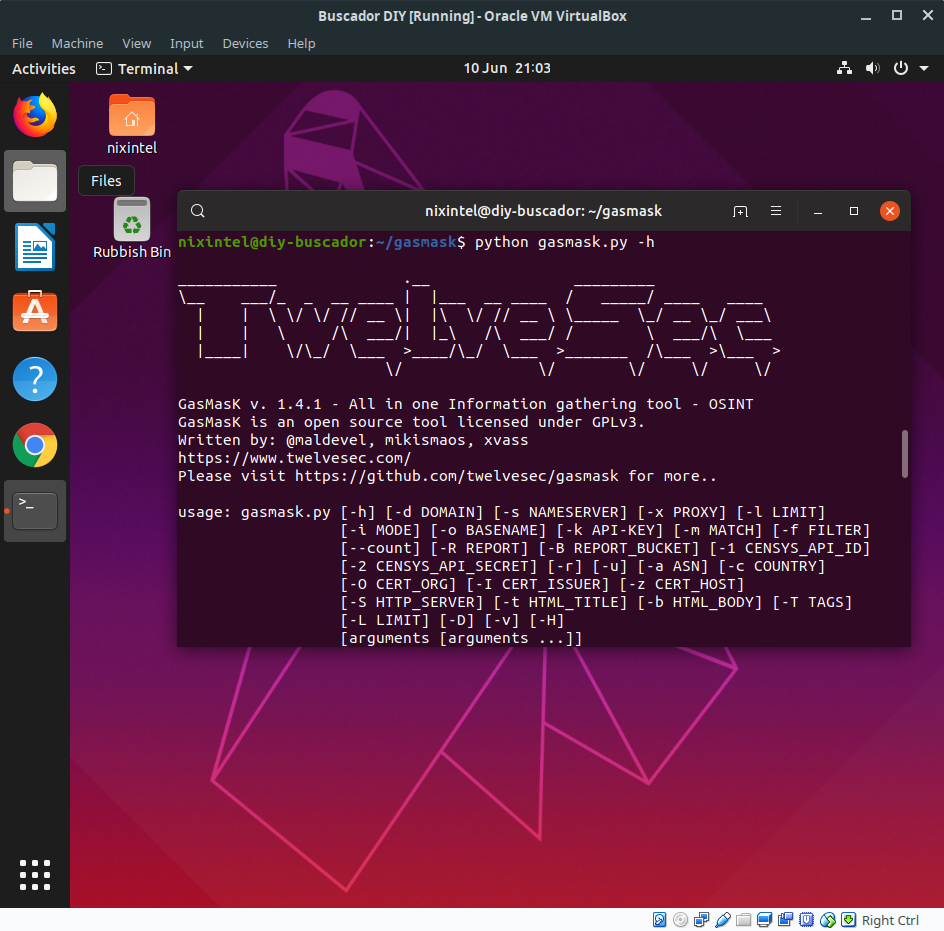
Task: Click the '[-k API-KEY]' usage option
Action: point(610,531)
